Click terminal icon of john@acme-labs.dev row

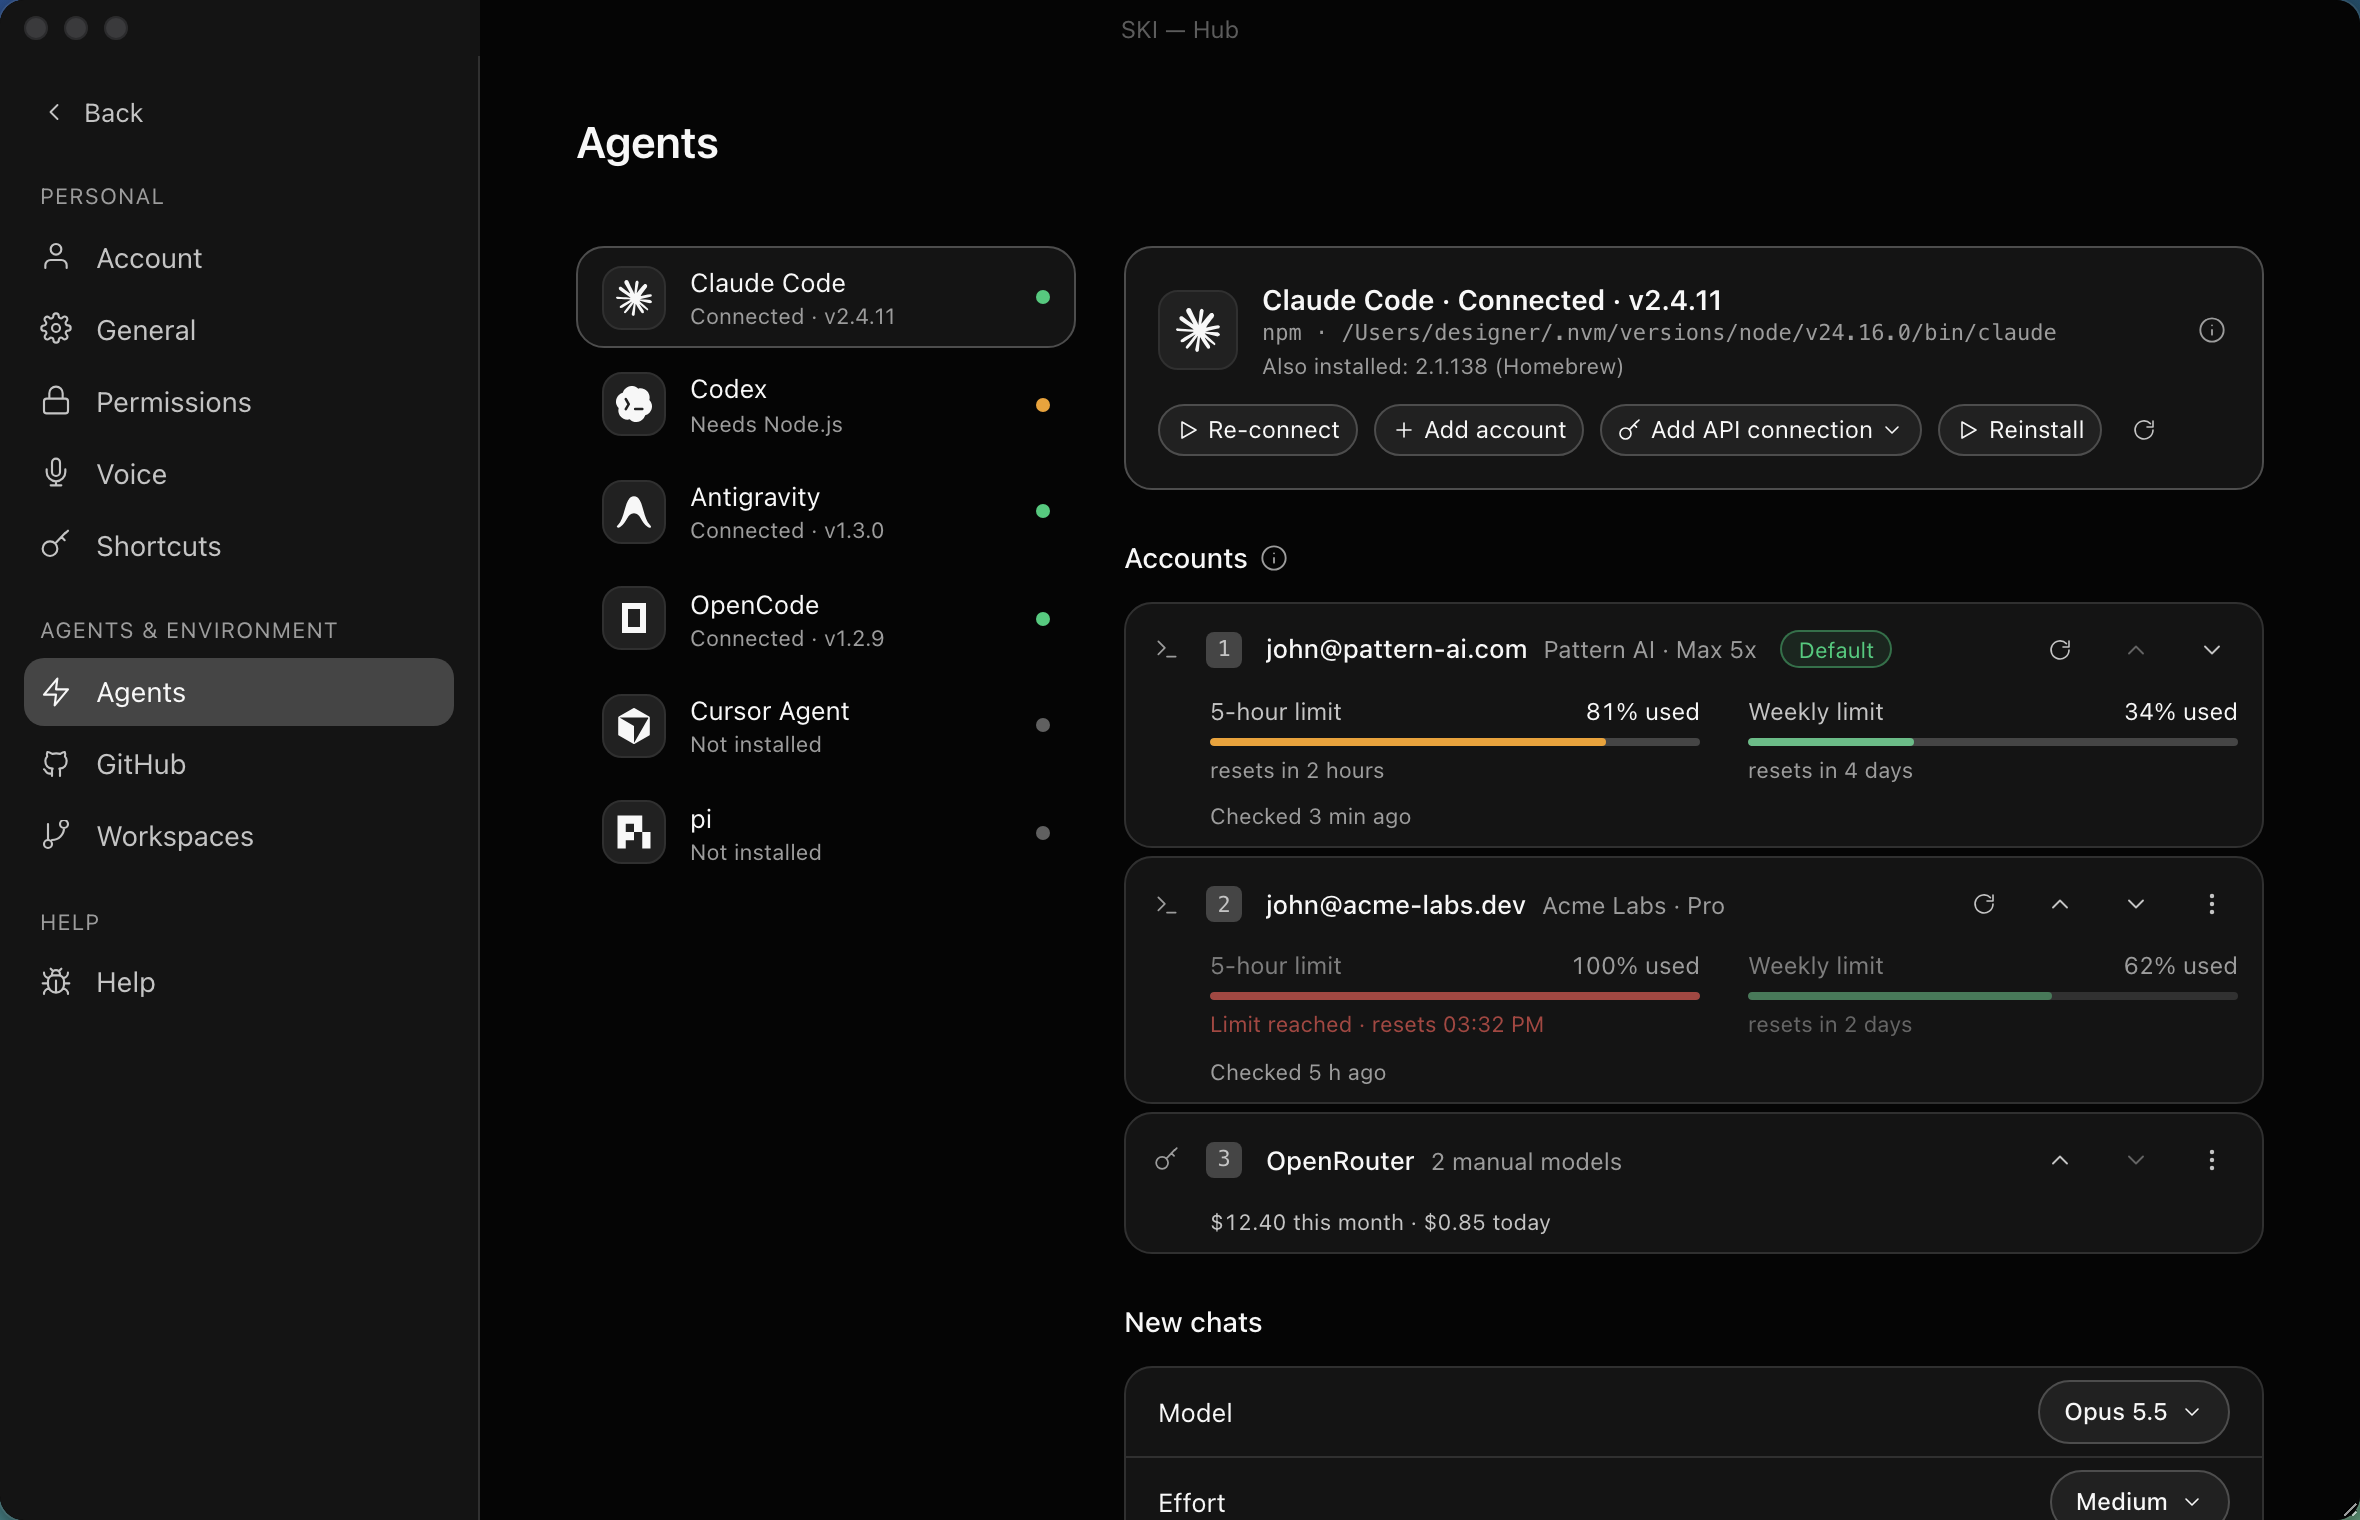[1166, 905]
